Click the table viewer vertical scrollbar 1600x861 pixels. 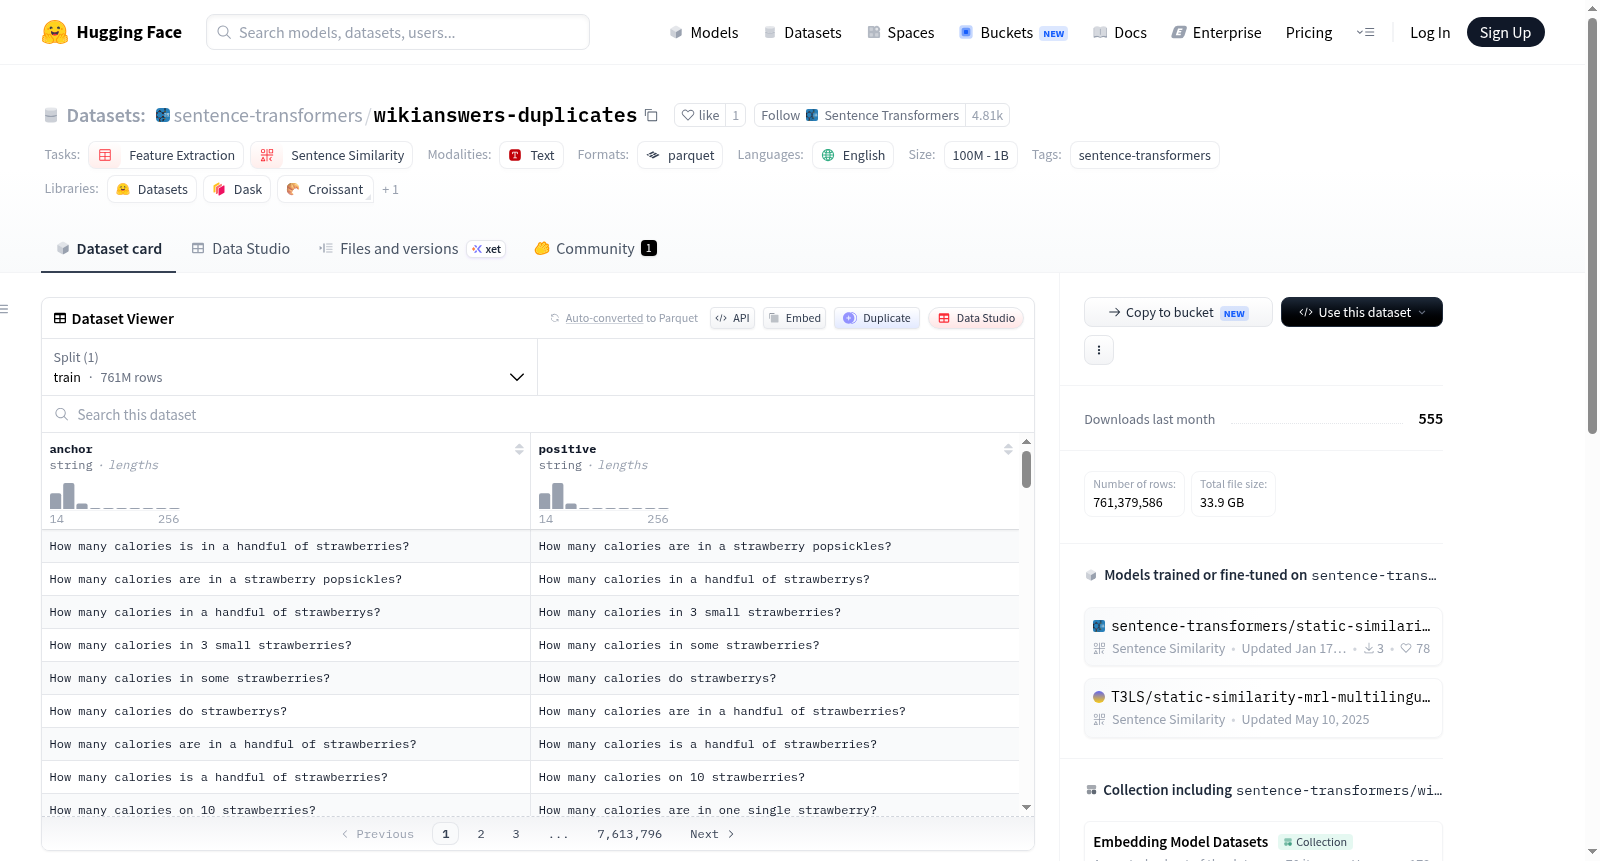tap(1026, 470)
